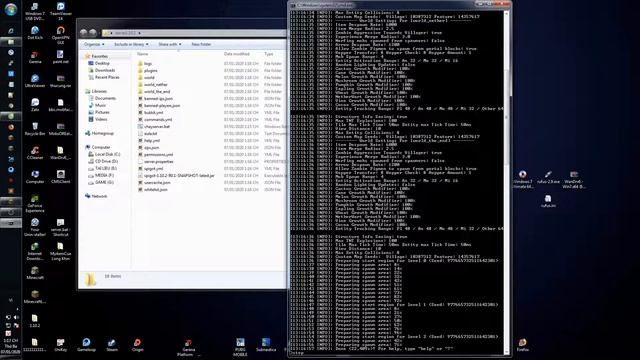This screenshot has height=360, width=640.
Task: Click Explorer forward navigation button
Action: click(93, 32)
